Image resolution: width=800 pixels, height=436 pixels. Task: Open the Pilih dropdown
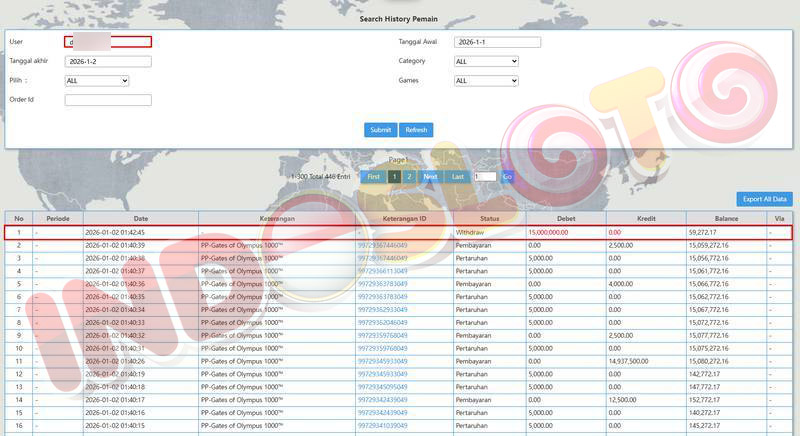pyautogui.click(x=97, y=81)
